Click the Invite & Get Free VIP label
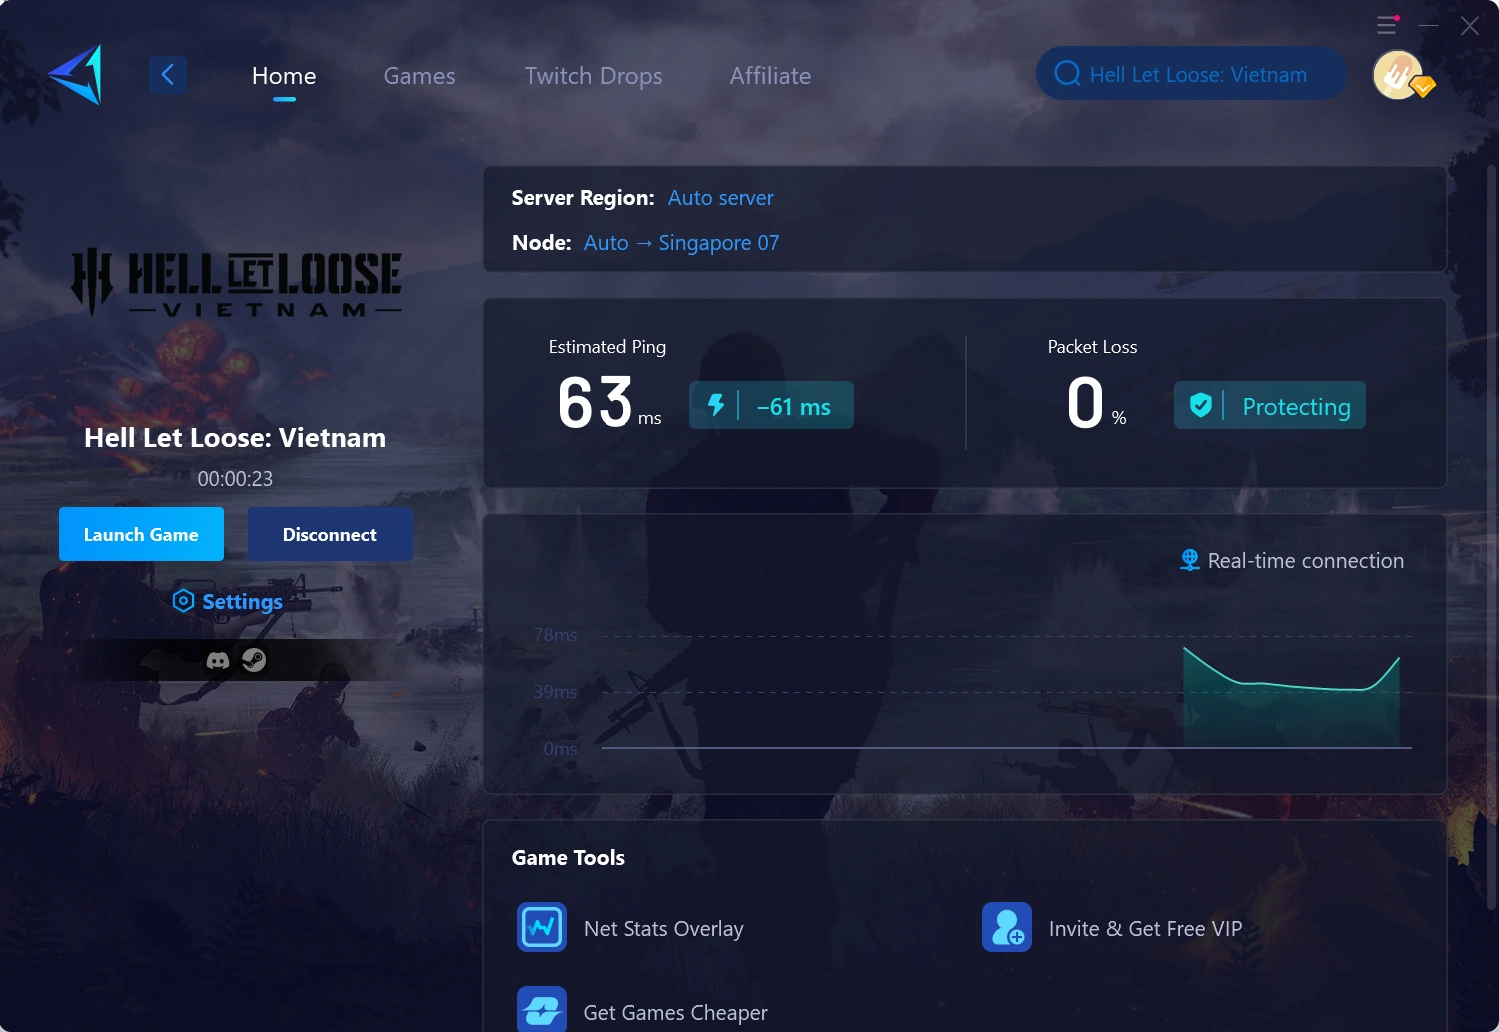This screenshot has width=1499, height=1032. coord(1145,929)
